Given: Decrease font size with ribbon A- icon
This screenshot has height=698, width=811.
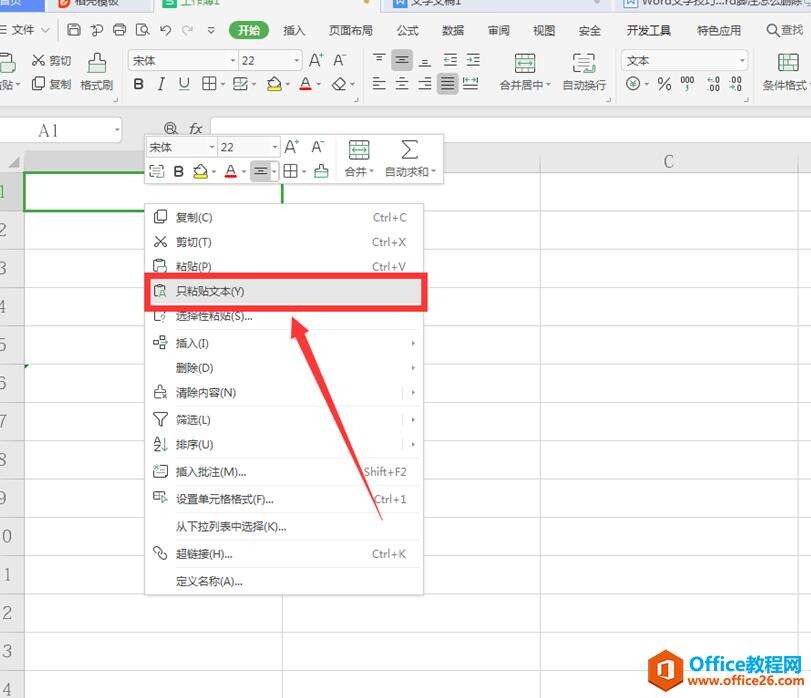Looking at the screenshot, I should click(x=339, y=60).
